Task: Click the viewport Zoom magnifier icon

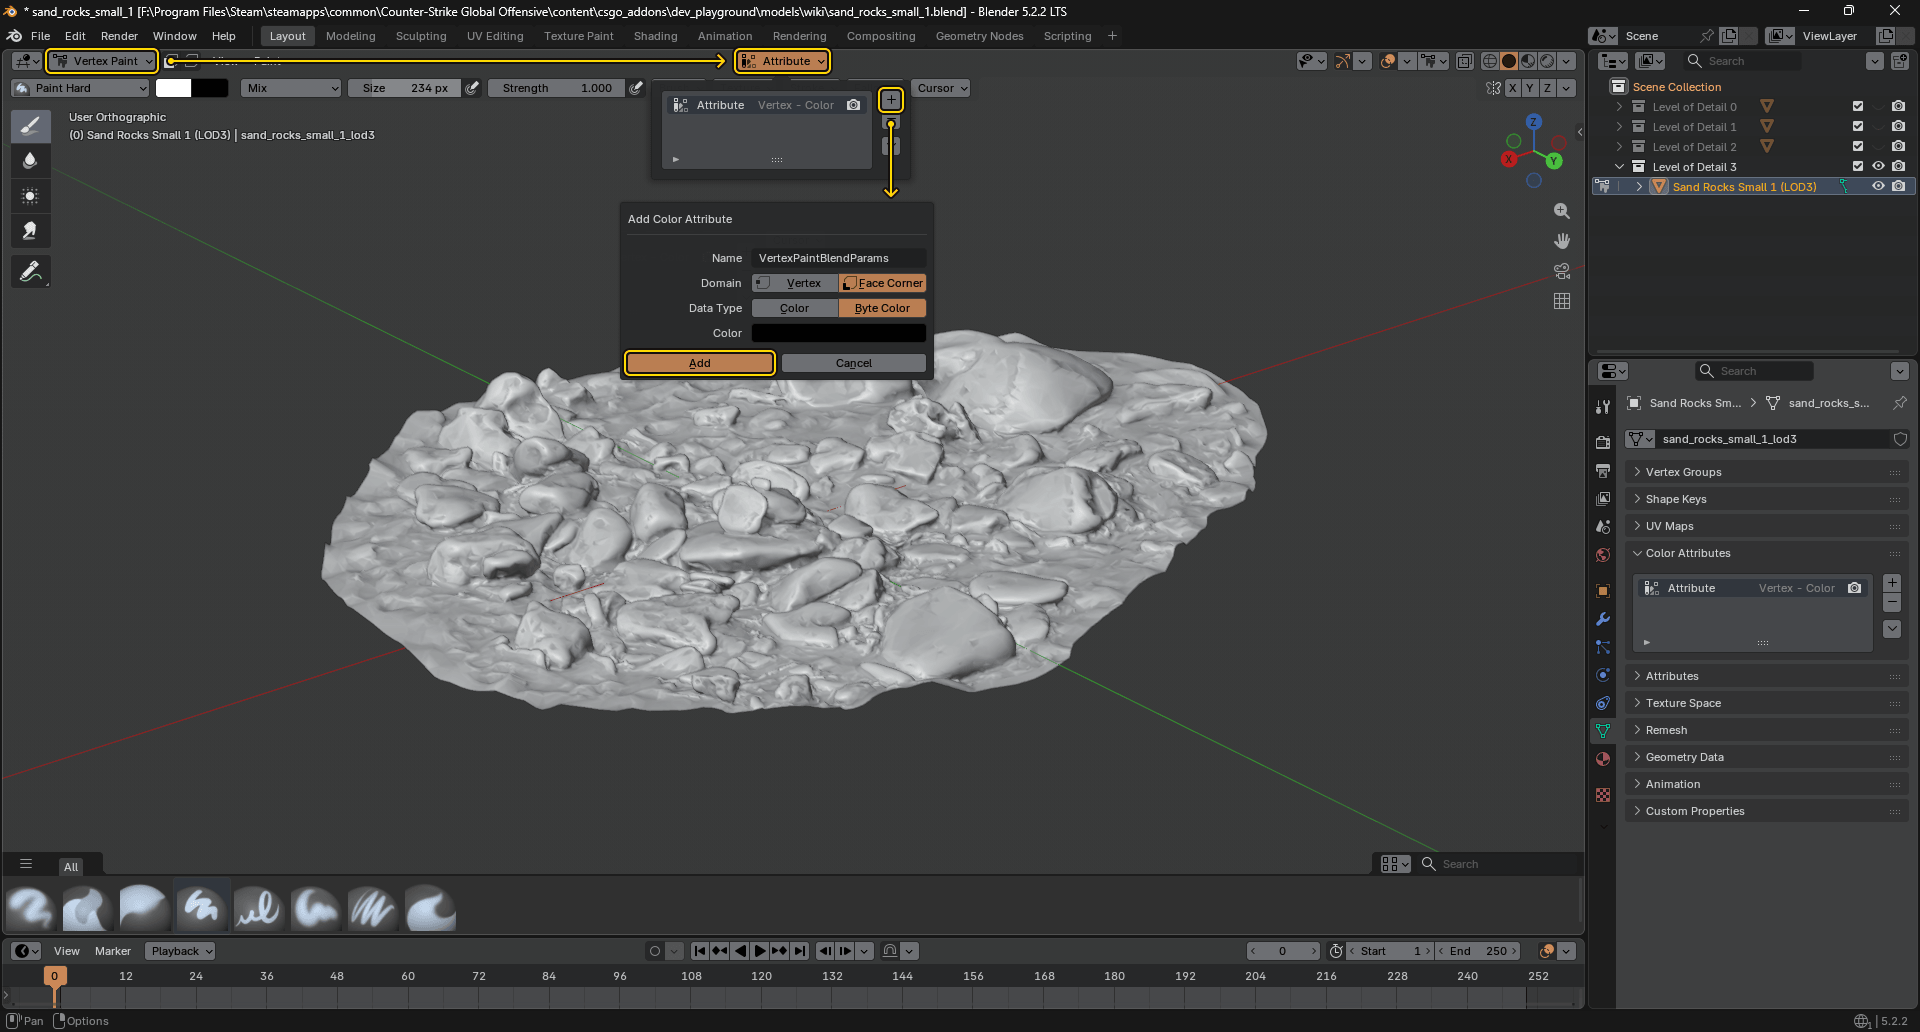Action: click(x=1562, y=211)
